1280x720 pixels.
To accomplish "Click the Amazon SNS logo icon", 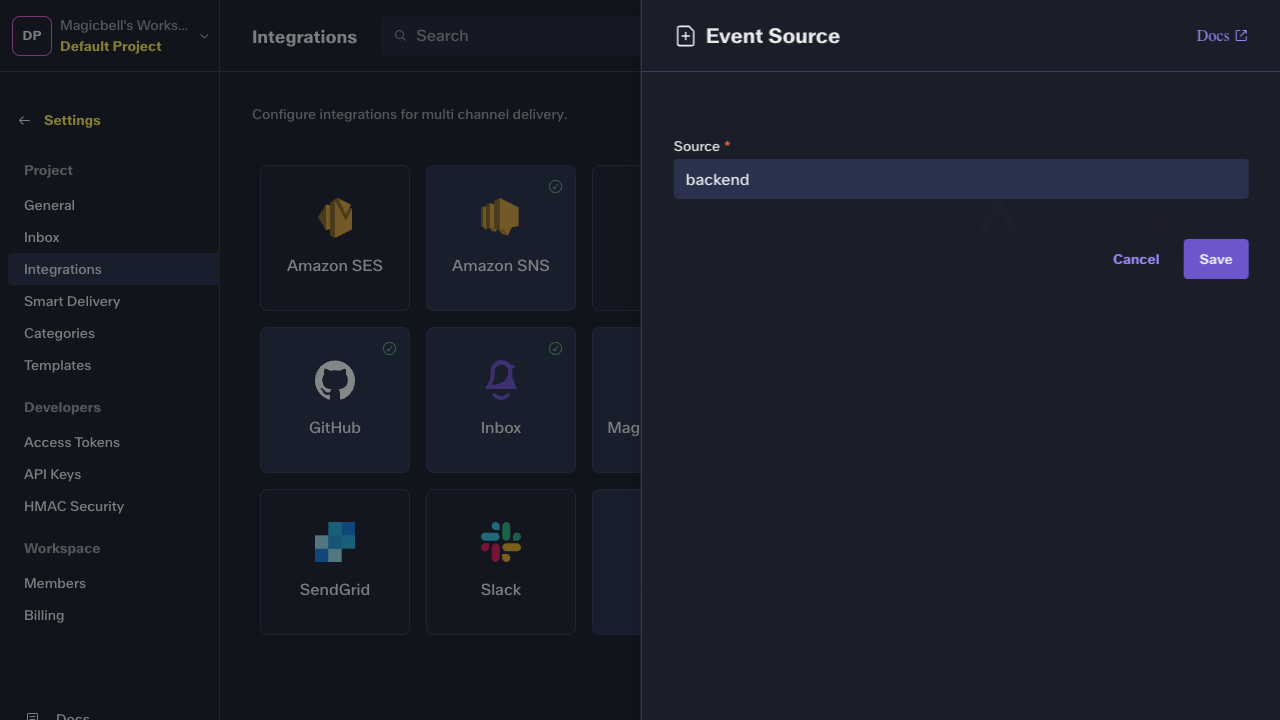I will click(x=500, y=217).
